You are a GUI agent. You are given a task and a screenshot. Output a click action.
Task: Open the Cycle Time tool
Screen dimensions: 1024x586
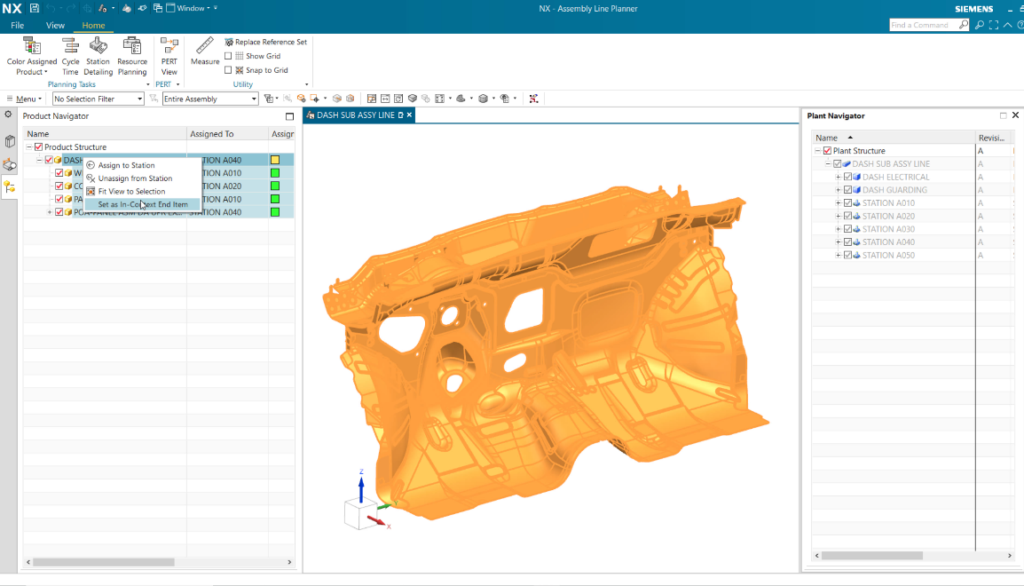click(70, 56)
